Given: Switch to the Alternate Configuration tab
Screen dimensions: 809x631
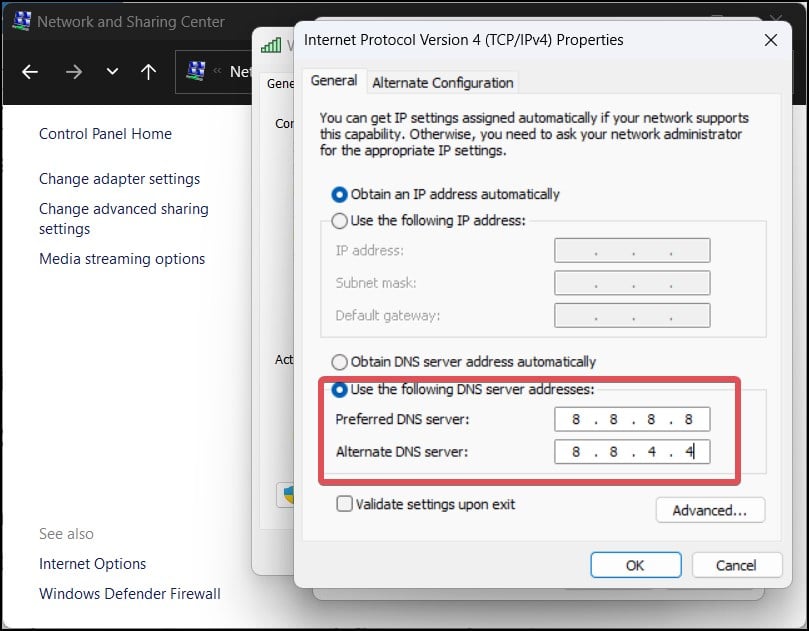Looking at the screenshot, I should click(441, 82).
